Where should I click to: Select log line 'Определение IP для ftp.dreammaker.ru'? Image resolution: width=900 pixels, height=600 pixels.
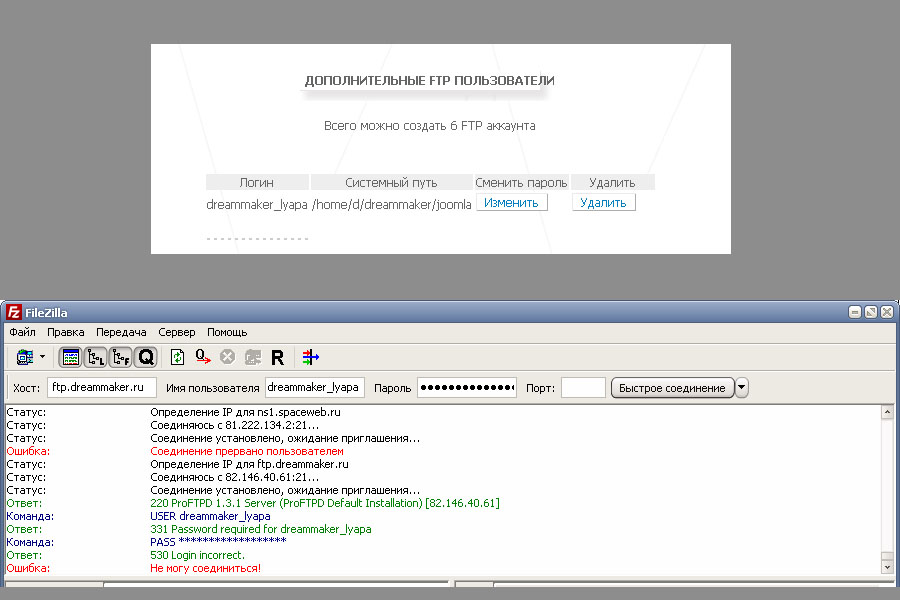coord(249,464)
